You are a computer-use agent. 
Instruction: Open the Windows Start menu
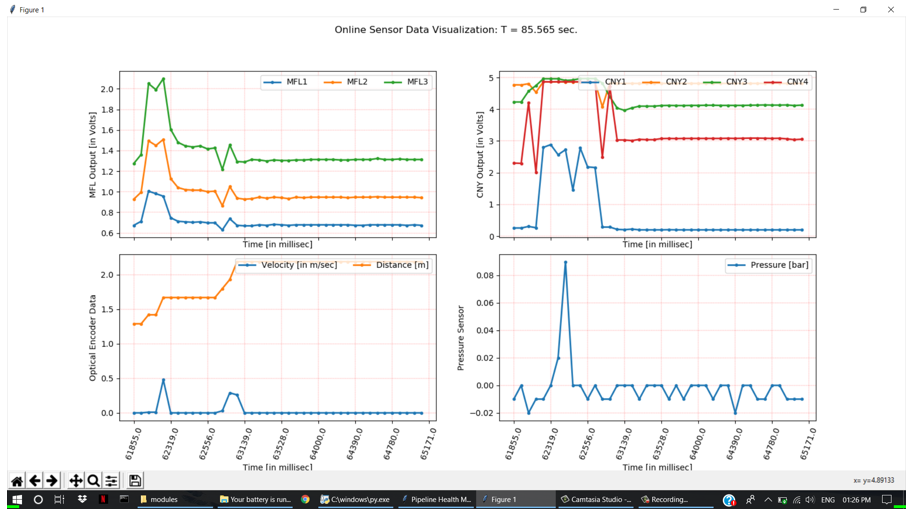pyautogui.click(x=16, y=500)
